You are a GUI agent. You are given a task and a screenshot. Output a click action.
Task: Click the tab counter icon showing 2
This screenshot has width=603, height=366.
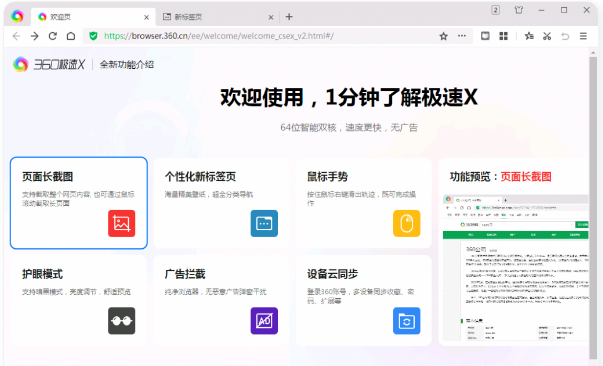click(x=496, y=10)
